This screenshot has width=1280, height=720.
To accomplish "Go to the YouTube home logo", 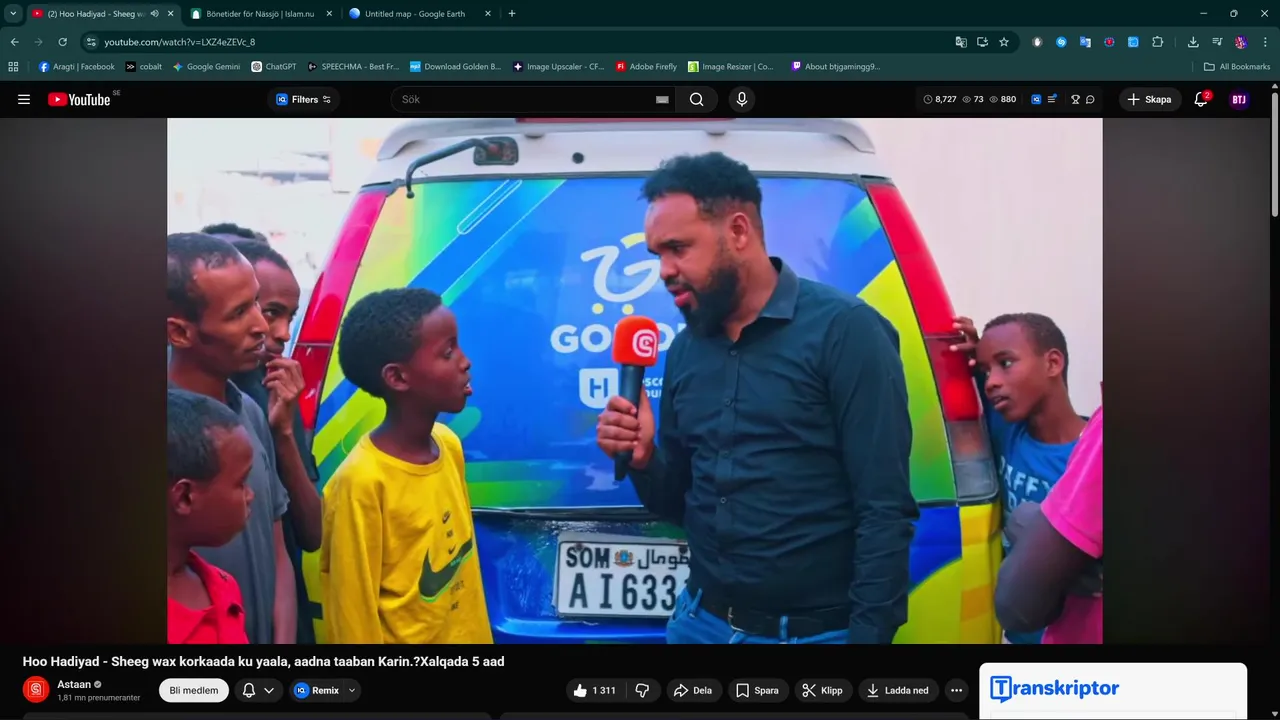I will coord(79,99).
